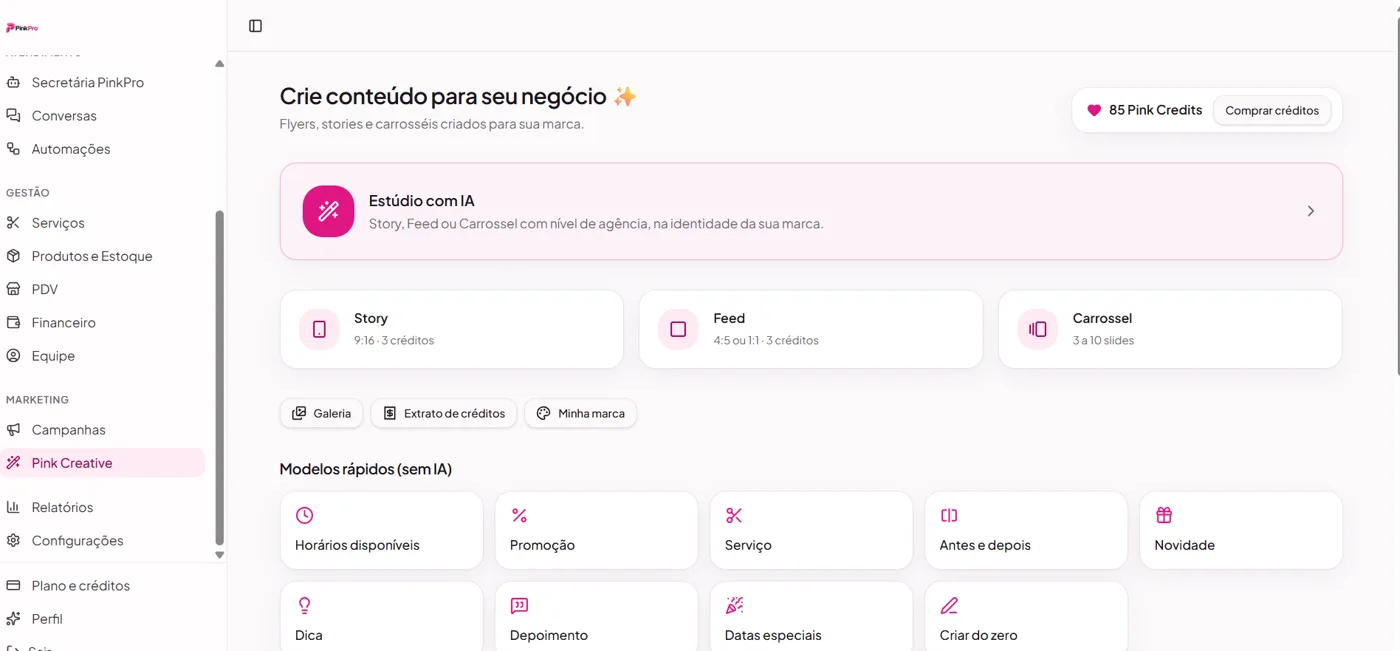Open the Galeria button

(x=321, y=413)
